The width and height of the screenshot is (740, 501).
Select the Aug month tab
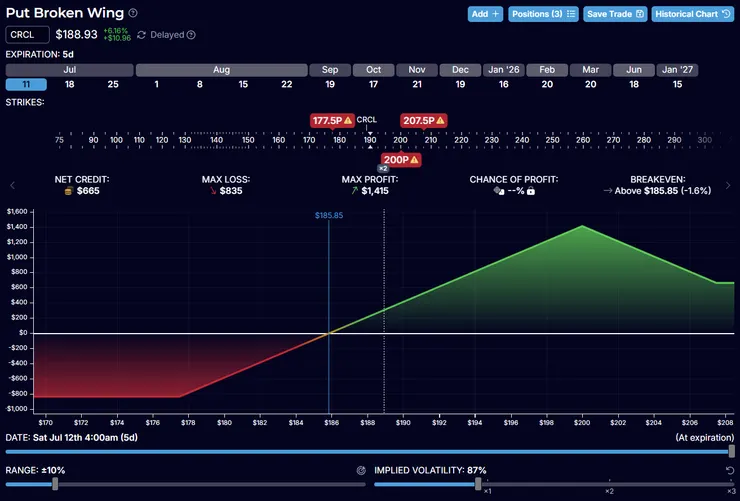pyautogui.click(x=221, y=70)
